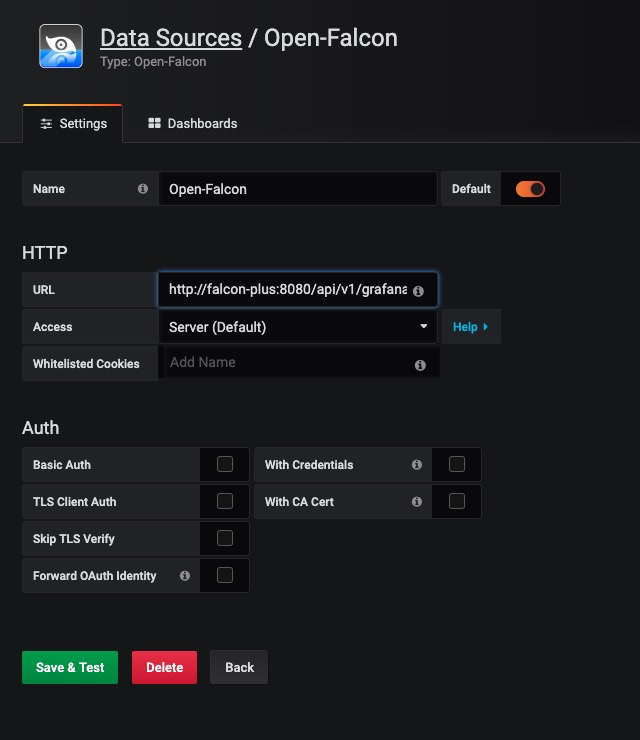The height and width of the screenshot is (740, 640).
Task: Tick the Forward OAuth Identity checkbox
Action: 225,575
